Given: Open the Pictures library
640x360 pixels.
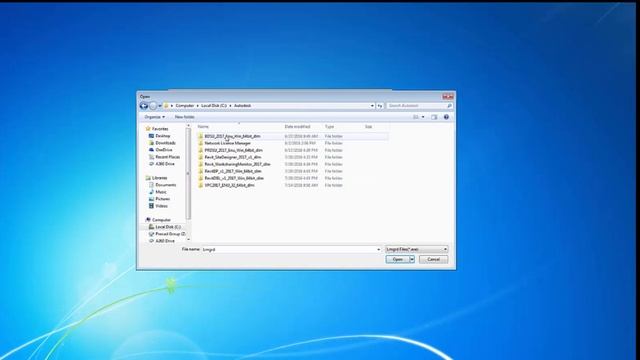Looking at the screenshot, I should pyautogui.click(x=162, y=199).
